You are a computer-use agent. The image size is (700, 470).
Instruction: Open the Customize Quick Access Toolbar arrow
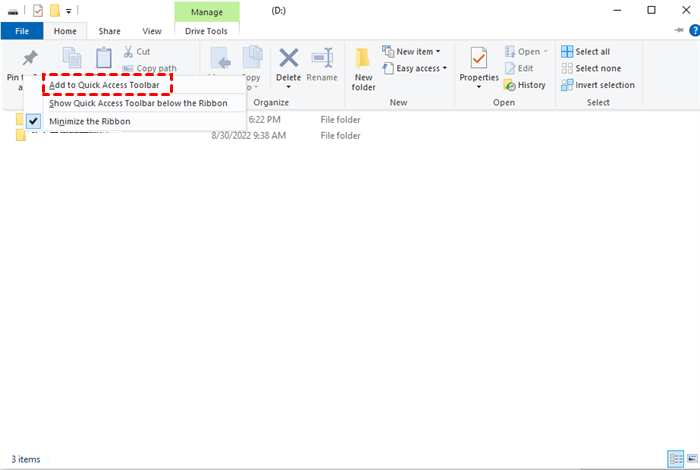pyautogui.click(x=68, y=11)
